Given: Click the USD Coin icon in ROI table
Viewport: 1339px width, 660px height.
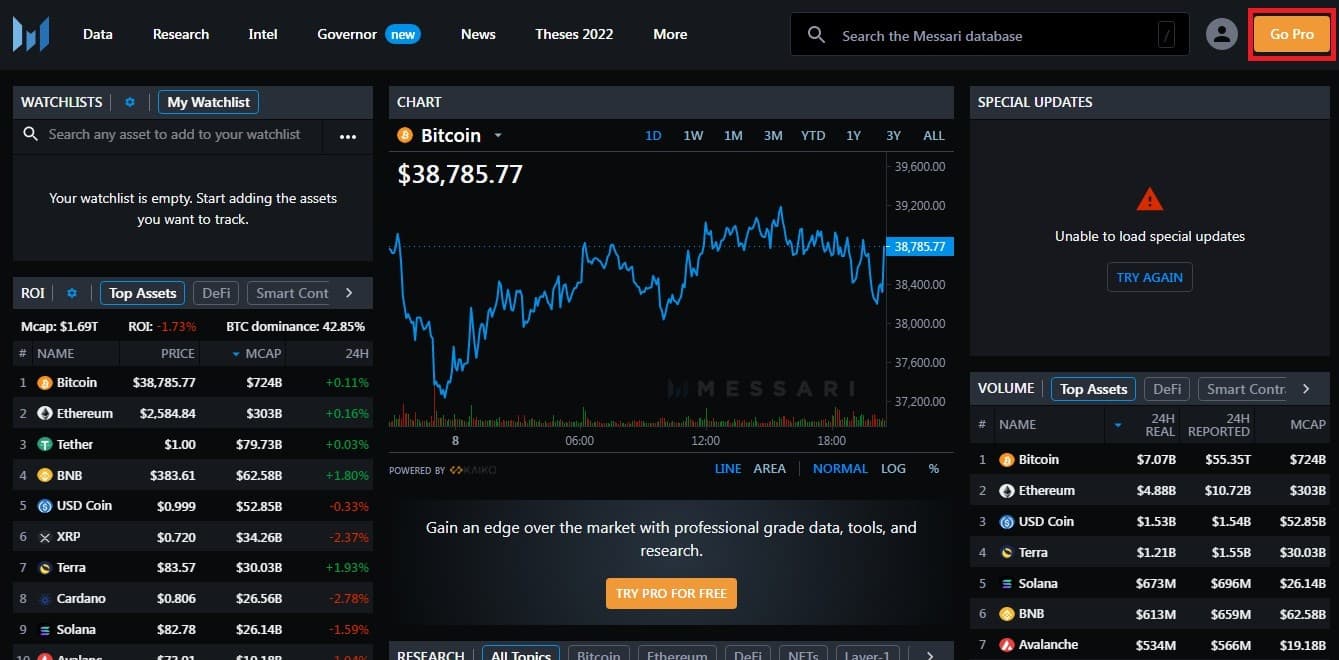Looking at the screenshot, I should [44, 506].
